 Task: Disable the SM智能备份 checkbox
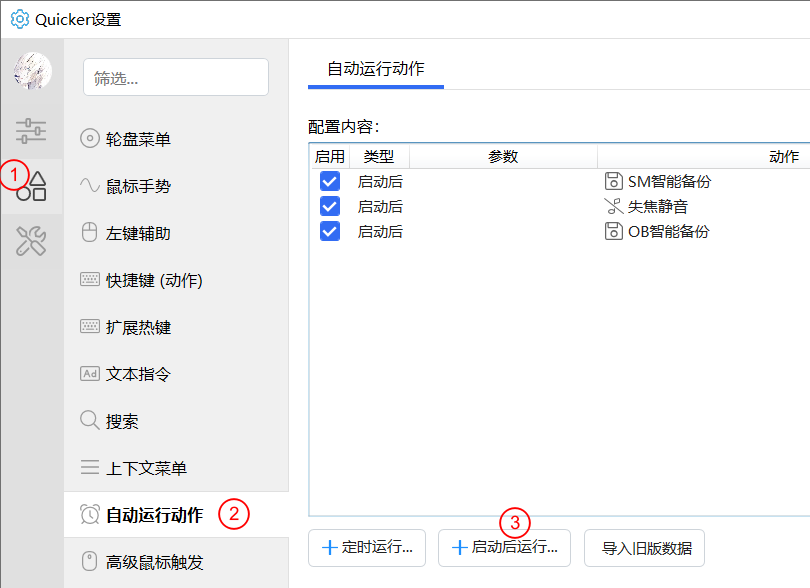pos(330,181)
